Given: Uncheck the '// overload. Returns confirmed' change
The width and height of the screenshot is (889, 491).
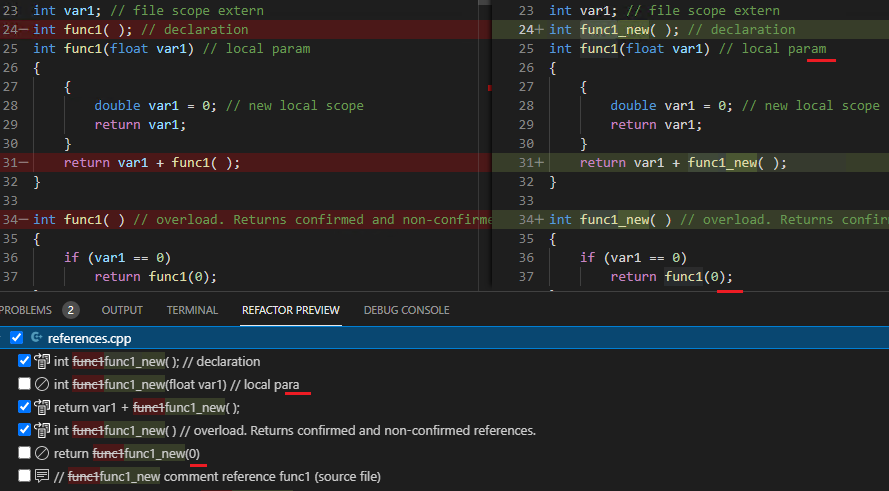Looking at the screenshot, I should [x=24, y=430].
